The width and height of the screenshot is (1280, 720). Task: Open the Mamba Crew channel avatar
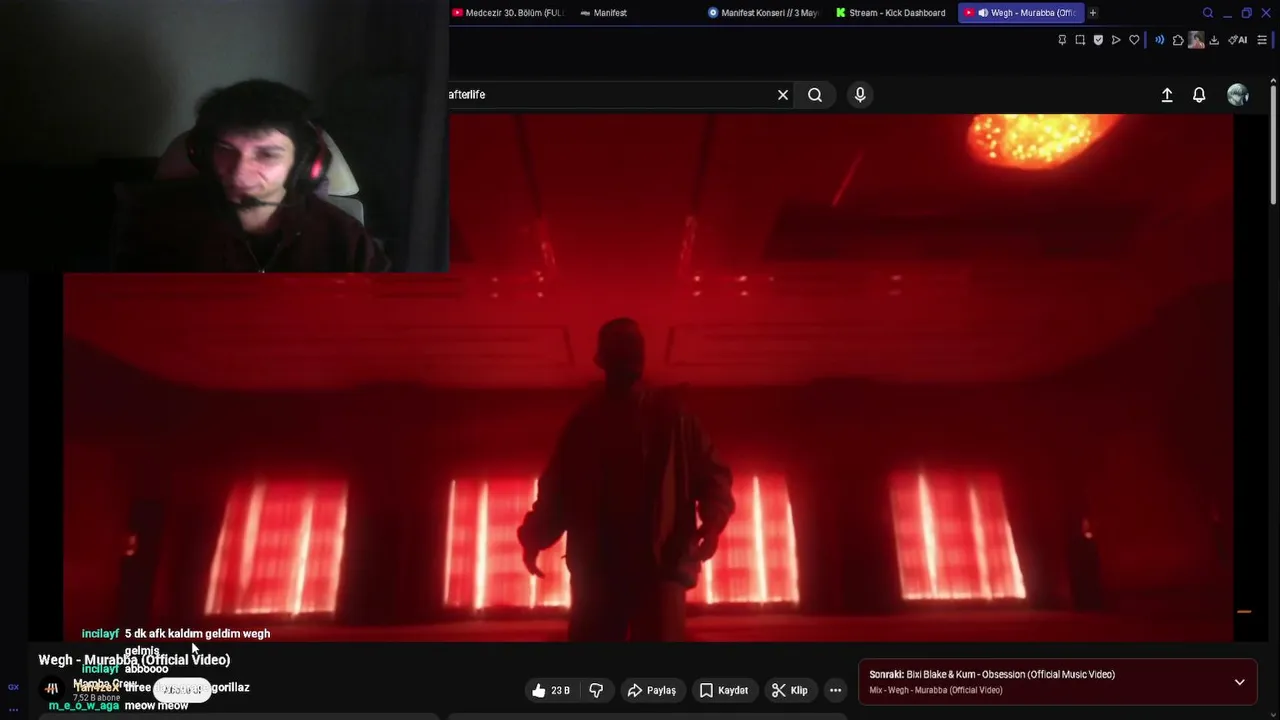pos(52,688)
